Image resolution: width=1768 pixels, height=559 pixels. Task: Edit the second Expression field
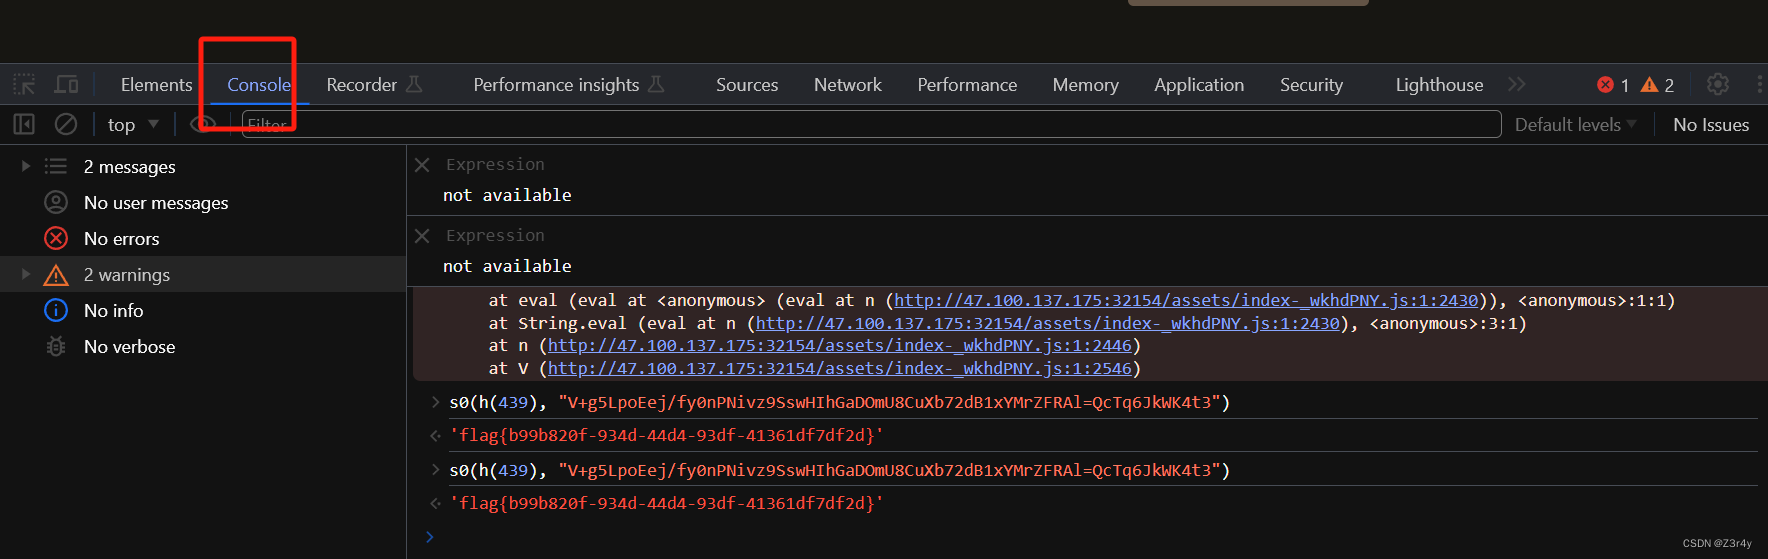(x=495, y=235)
